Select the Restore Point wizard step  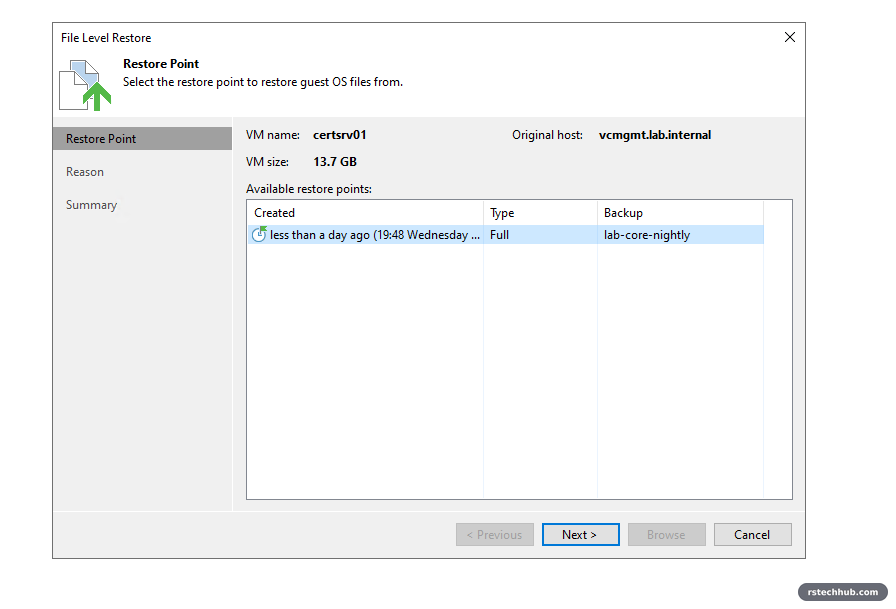(142, 139)
